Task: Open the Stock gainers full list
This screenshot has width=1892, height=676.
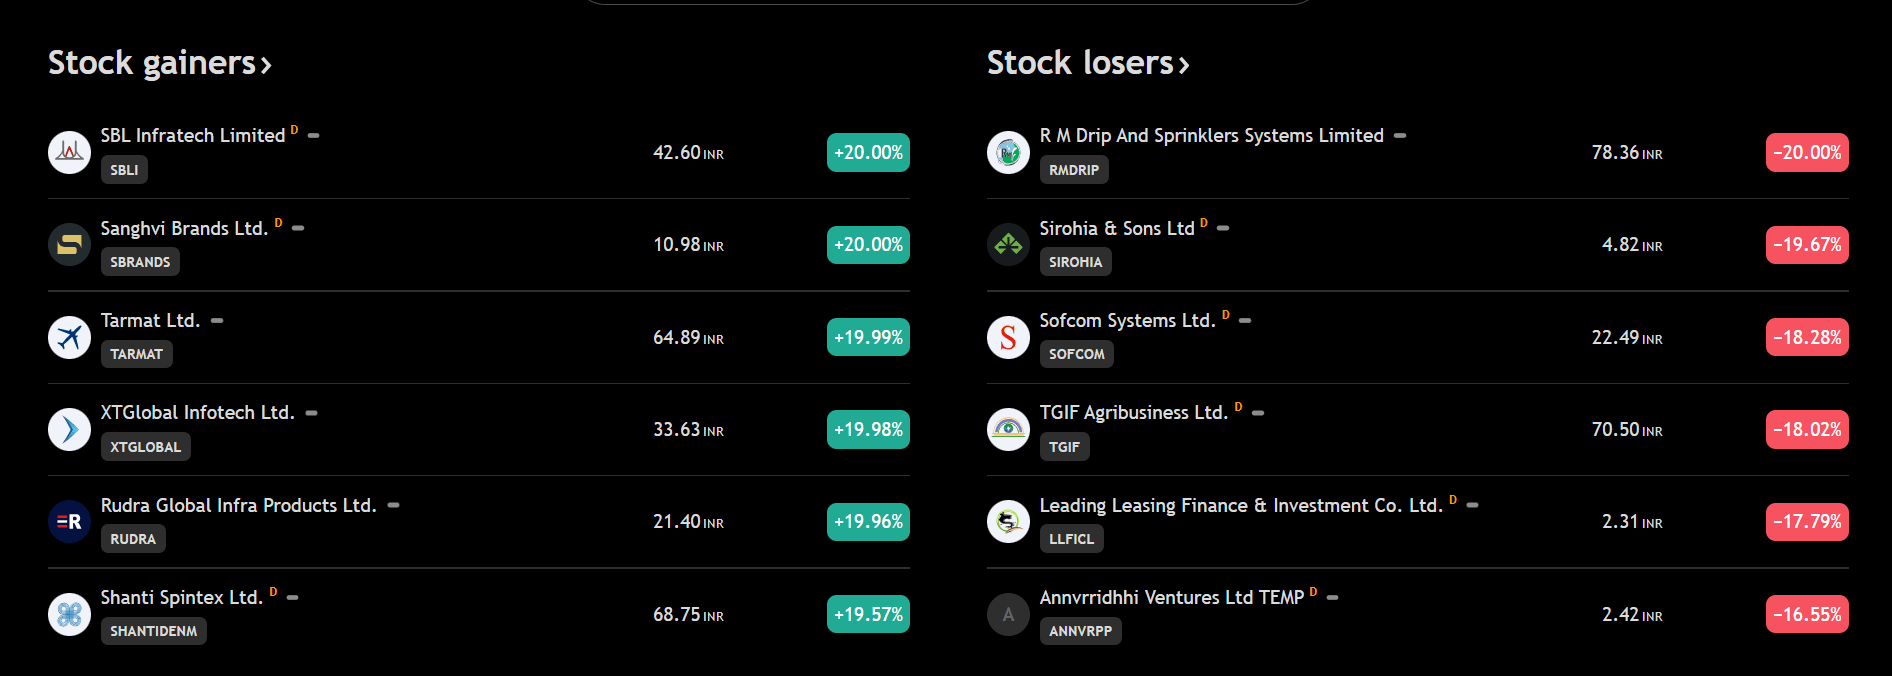Action: 160,63
